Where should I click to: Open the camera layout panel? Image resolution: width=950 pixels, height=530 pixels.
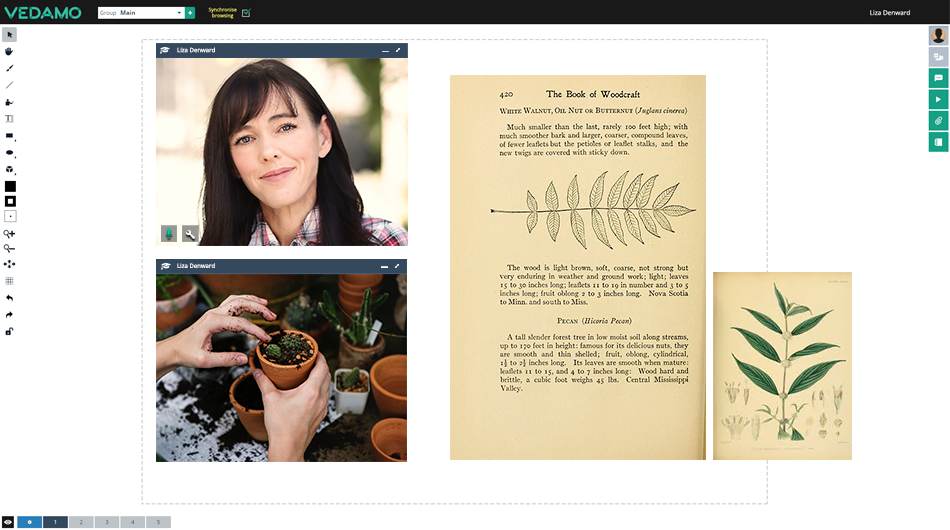click(x=938, y=57)
